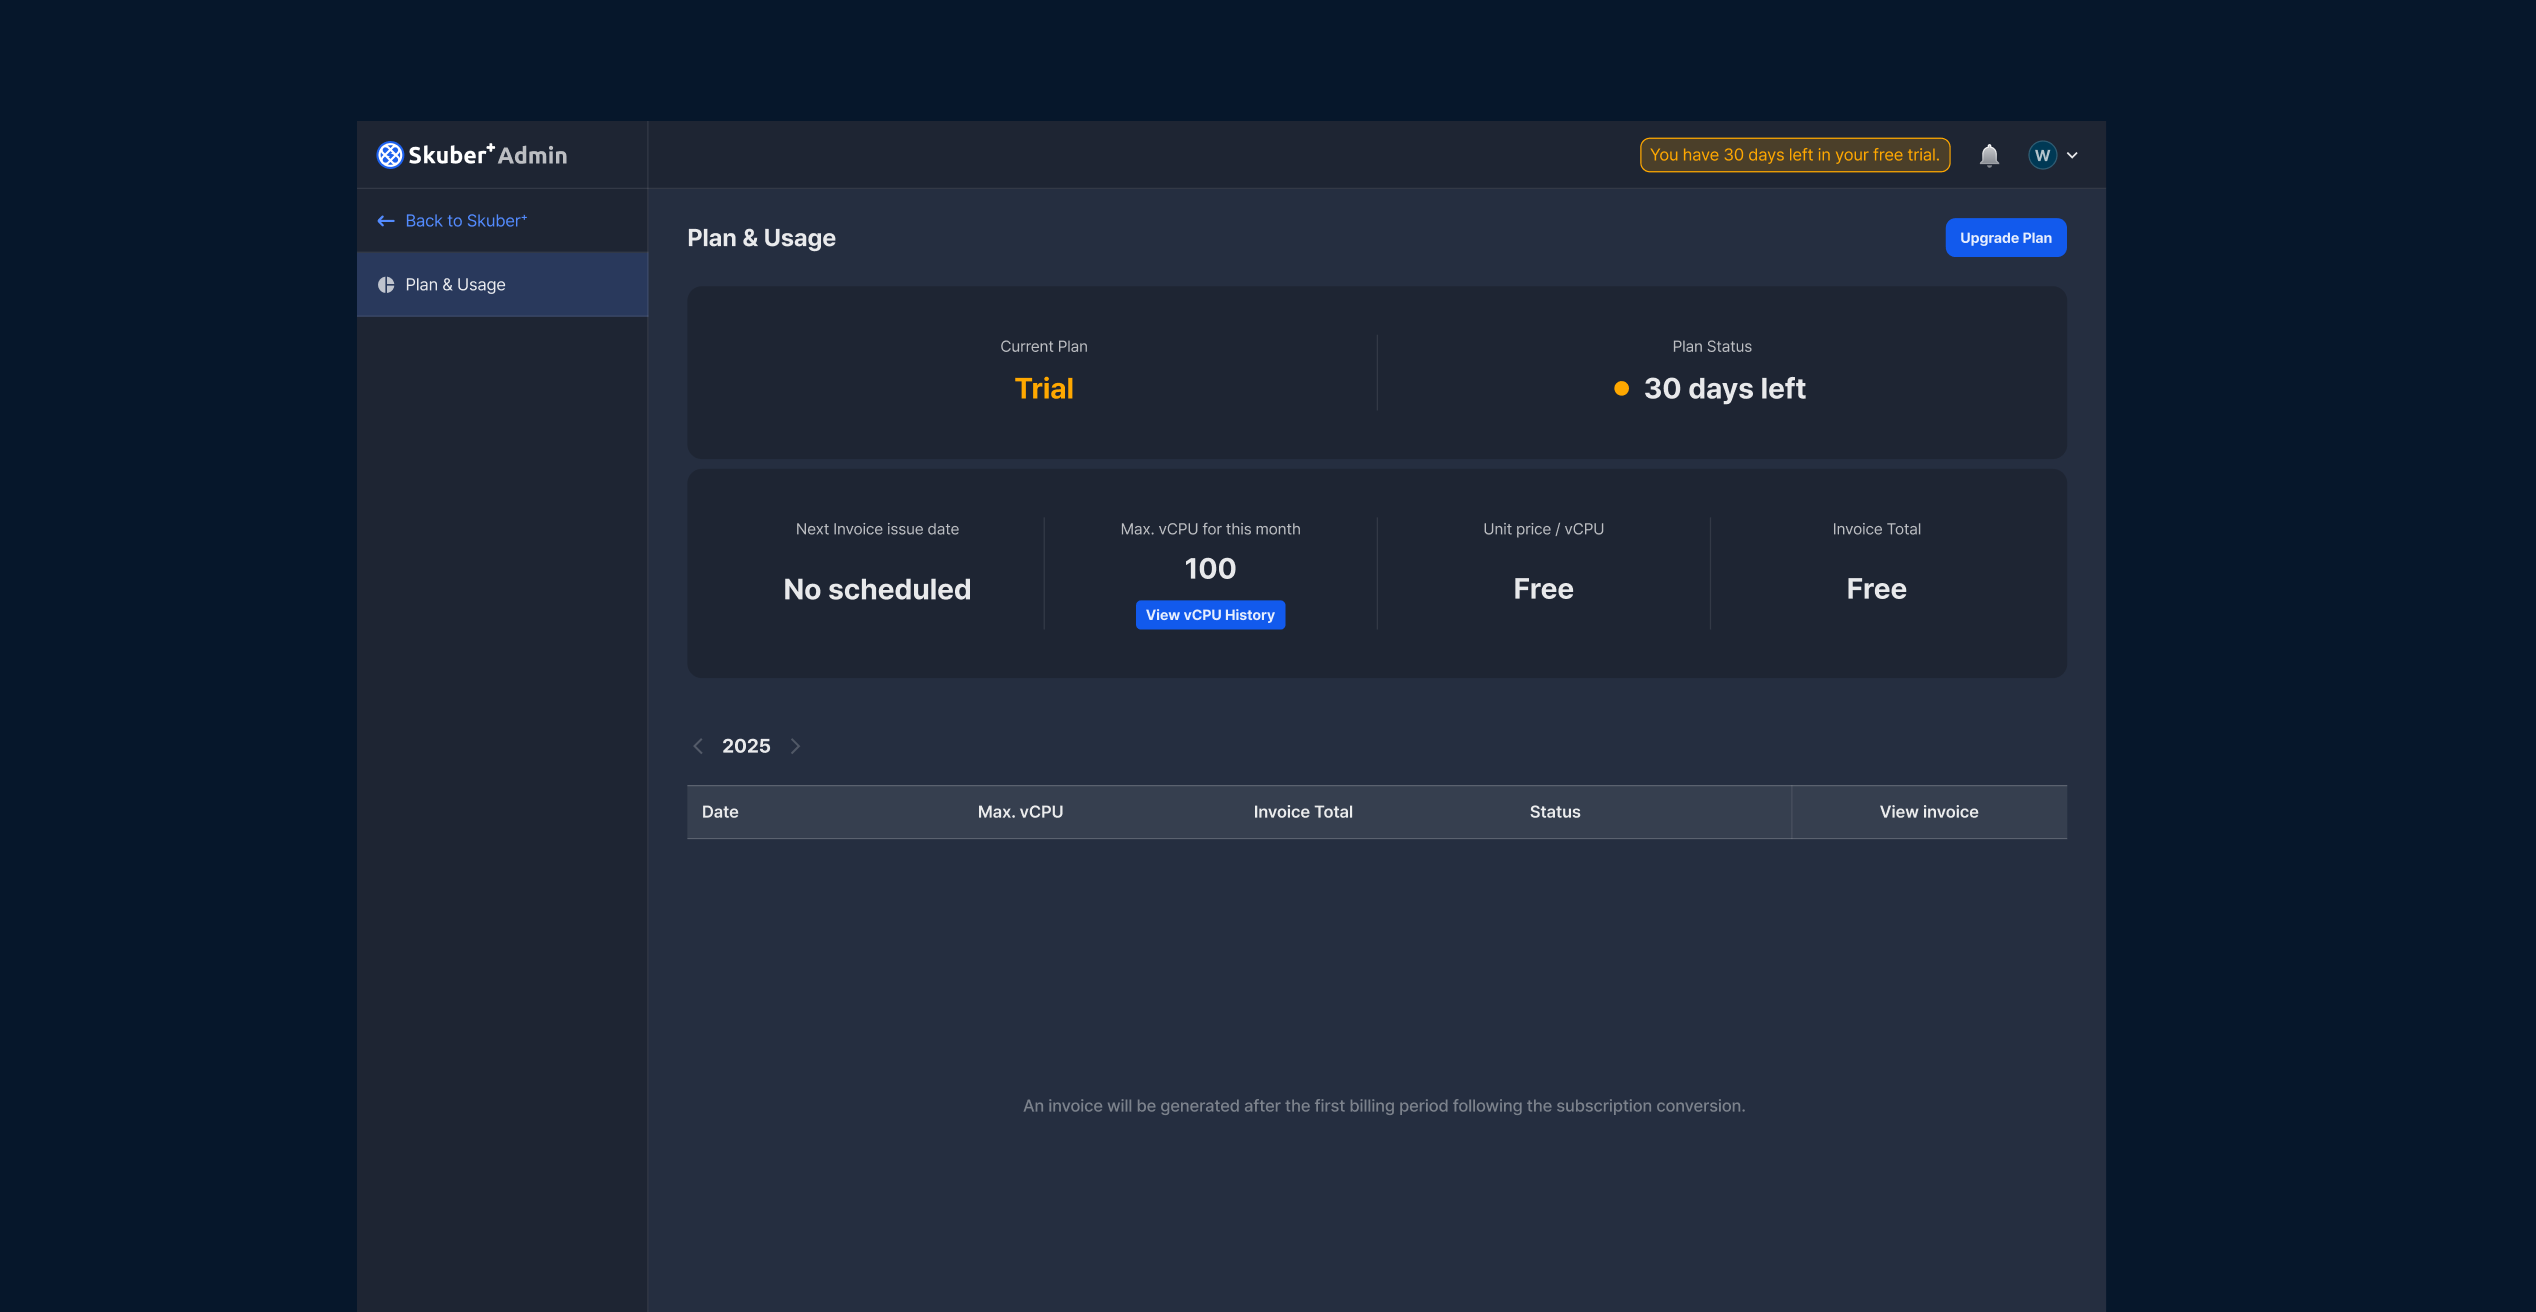Expand the account menu chevron
2536x1312 pixels.
(2073, 155)
